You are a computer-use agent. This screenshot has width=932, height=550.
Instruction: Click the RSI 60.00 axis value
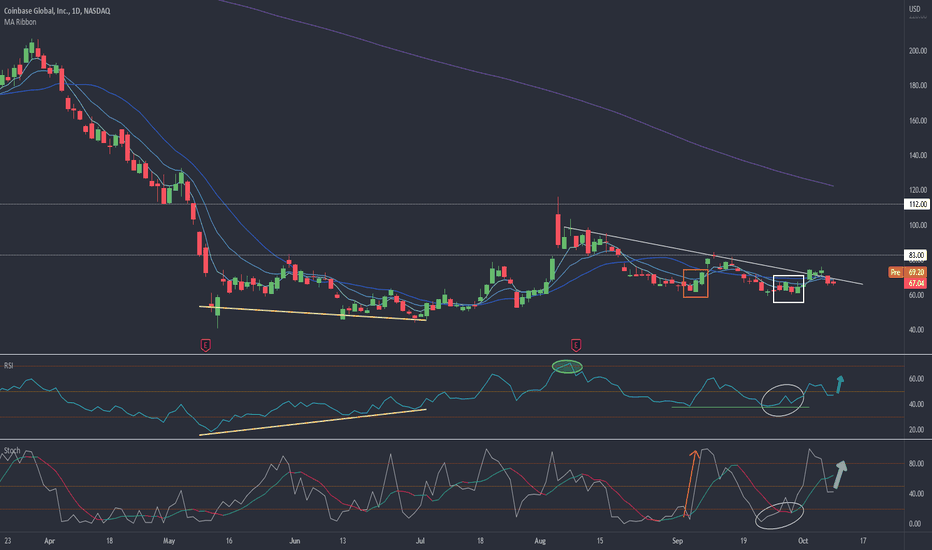[x=916, y=379]
